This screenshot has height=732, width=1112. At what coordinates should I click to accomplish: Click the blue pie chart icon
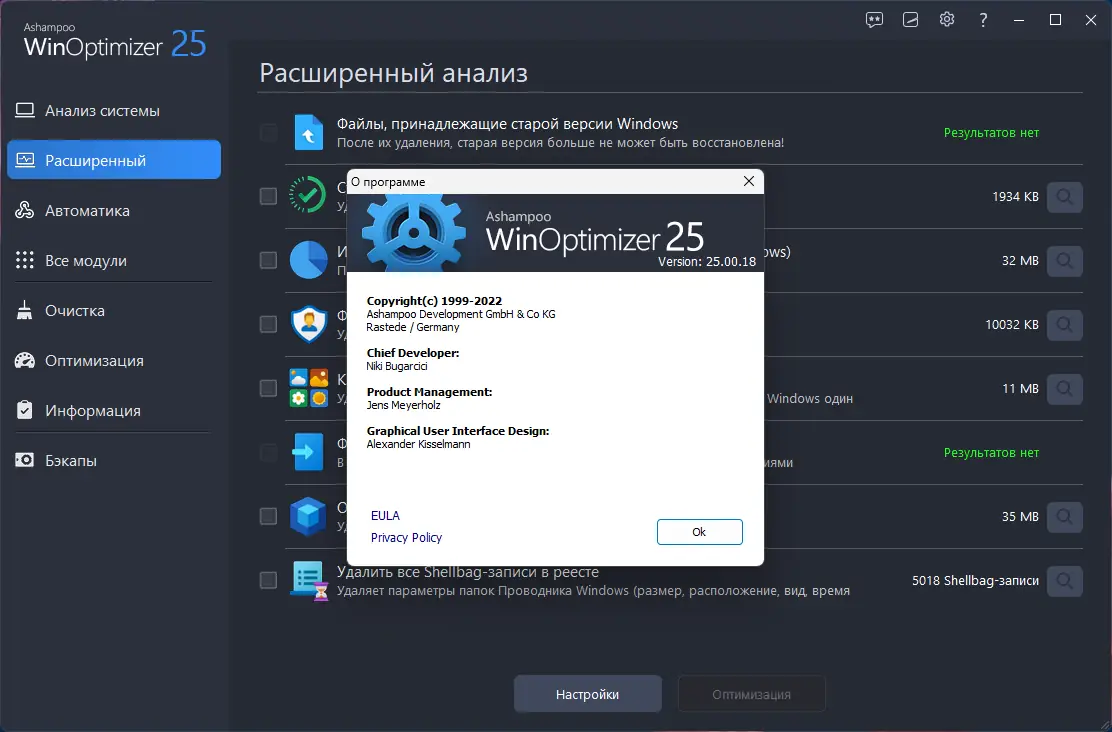[308, 260]
